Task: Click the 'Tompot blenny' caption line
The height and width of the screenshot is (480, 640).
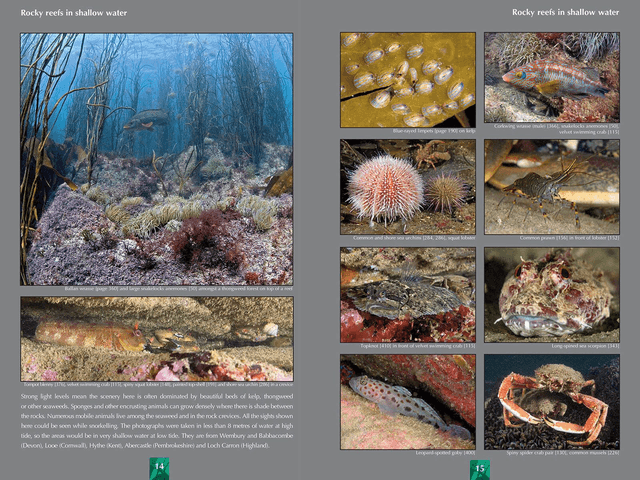Action: [x=156, y=384]
